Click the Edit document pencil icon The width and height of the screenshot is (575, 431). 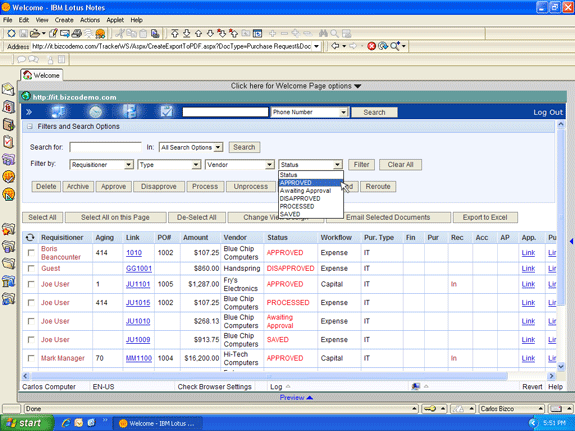pos(53,34)
